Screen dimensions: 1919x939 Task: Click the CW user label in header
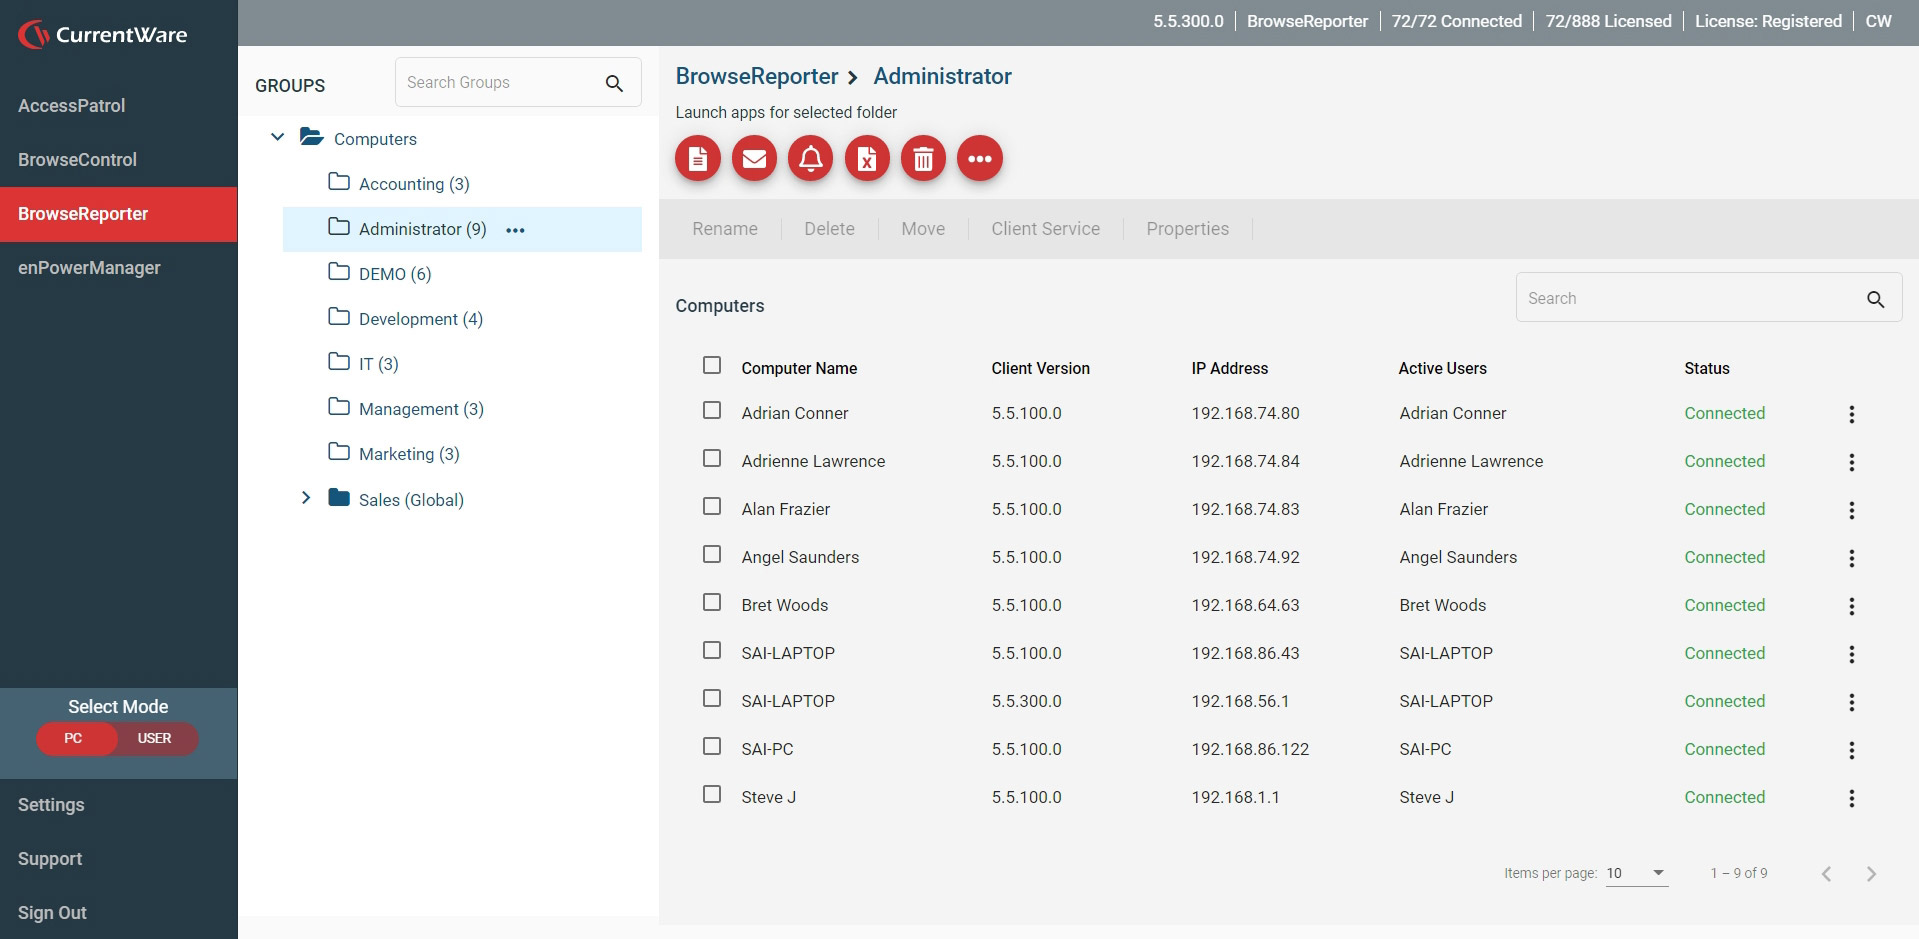tap(1878, 21)
